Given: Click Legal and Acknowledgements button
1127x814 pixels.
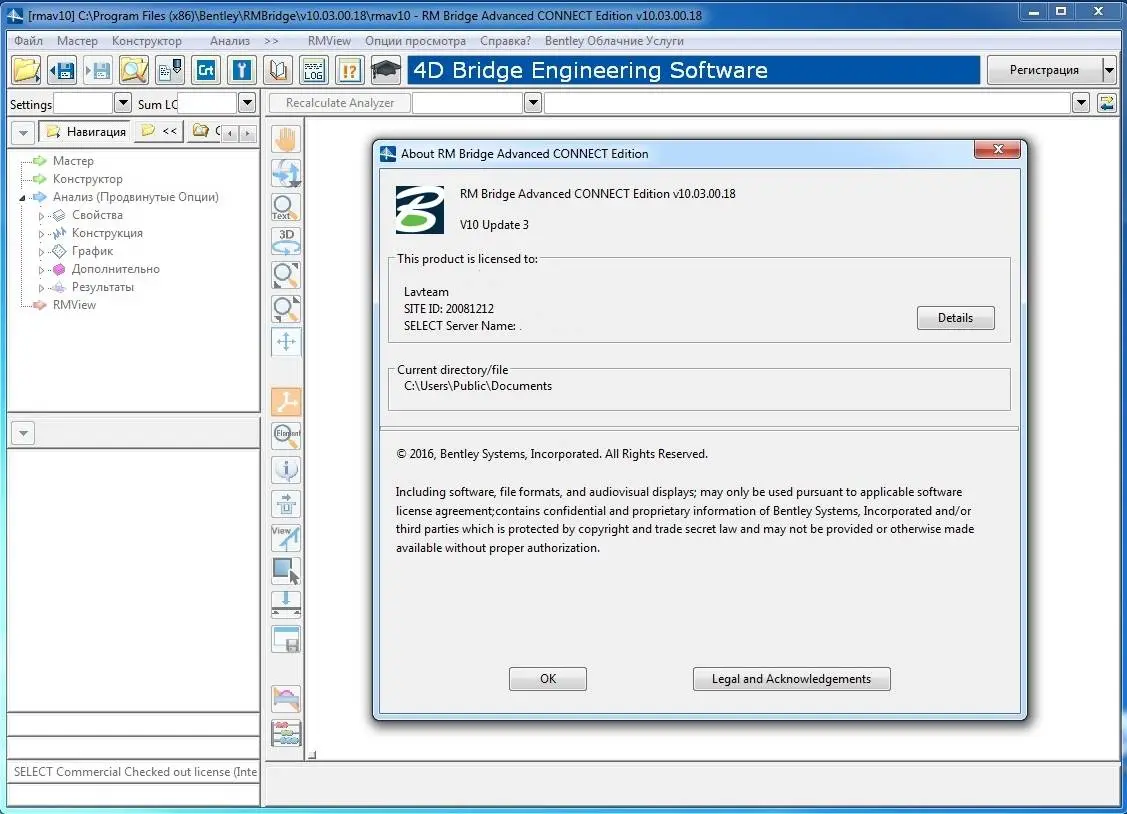Looking at the screenshot, I should tap(791, 679).
